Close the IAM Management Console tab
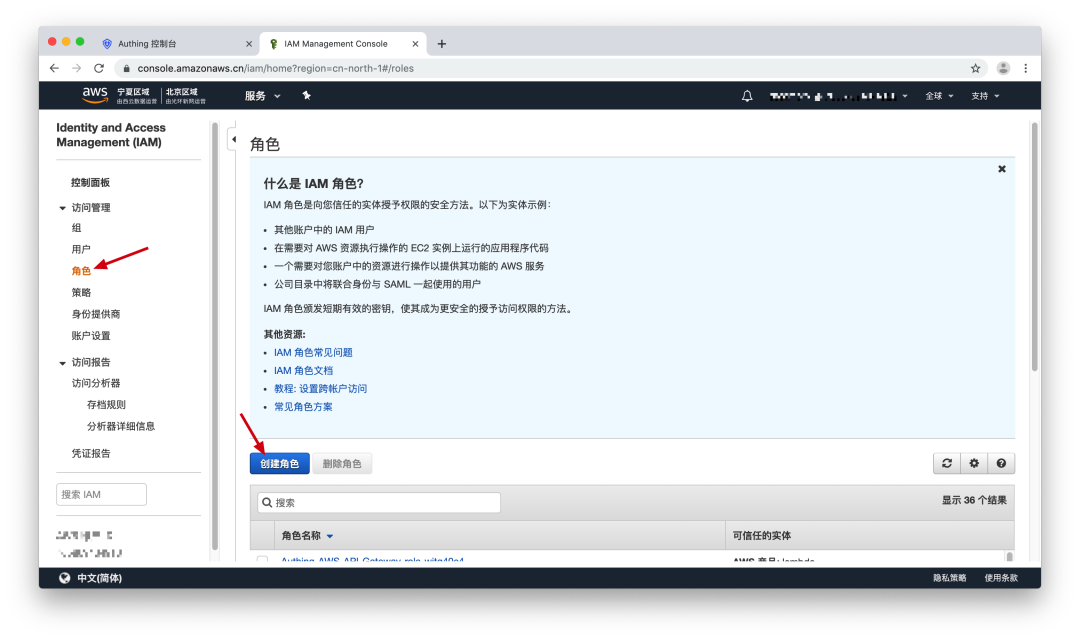Image resolution: width=1080 pixels, height=640 pixels. [x=415, y=44]
